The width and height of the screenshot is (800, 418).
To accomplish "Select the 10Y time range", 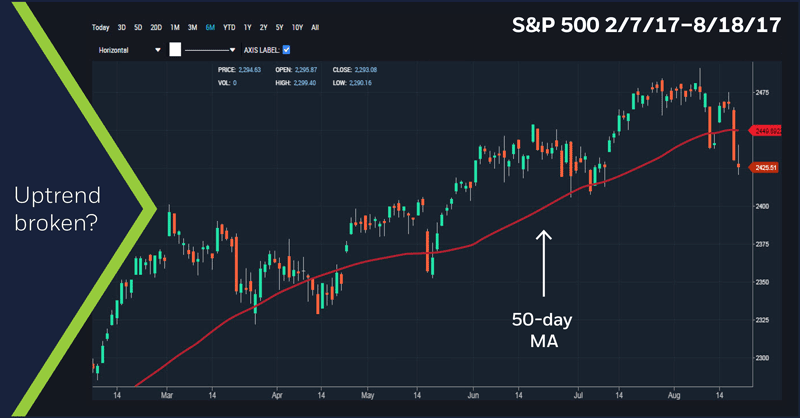I will (296, 27).
